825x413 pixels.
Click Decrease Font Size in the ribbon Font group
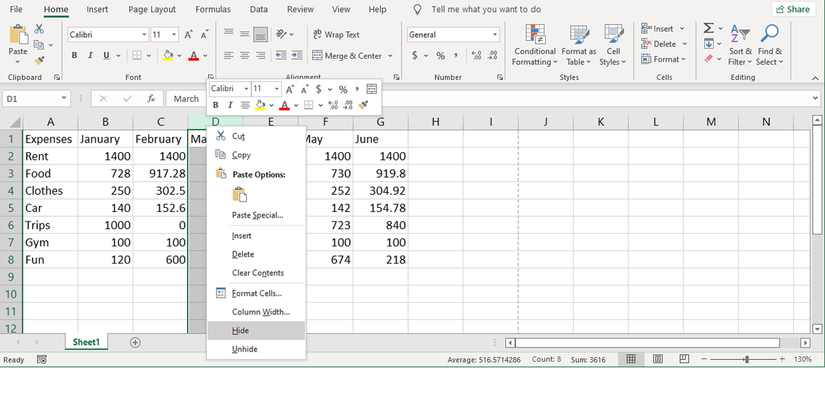pos(204,35)
